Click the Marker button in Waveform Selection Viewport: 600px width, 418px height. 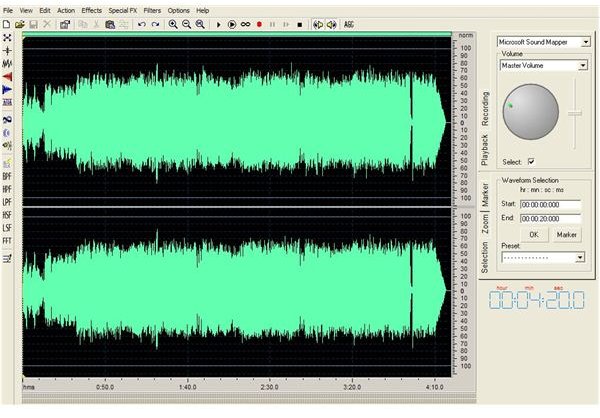coord(567,235)
